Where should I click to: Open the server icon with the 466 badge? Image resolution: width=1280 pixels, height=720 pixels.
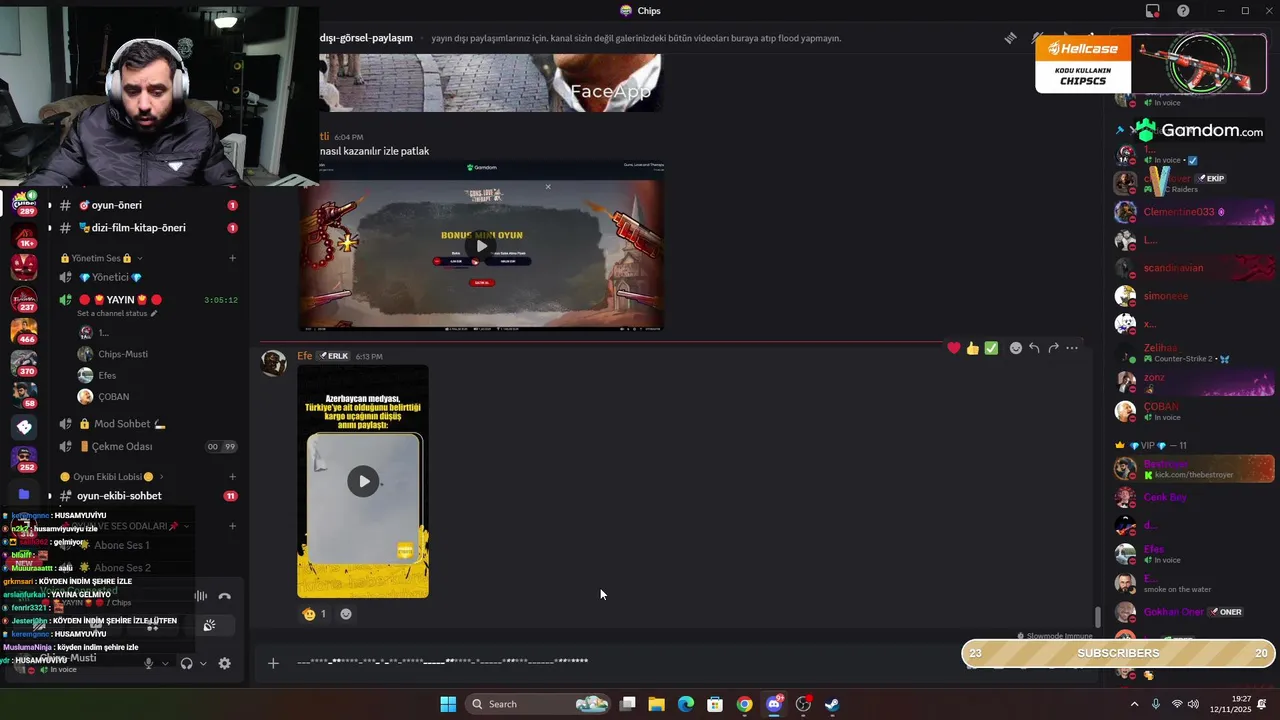24,331
